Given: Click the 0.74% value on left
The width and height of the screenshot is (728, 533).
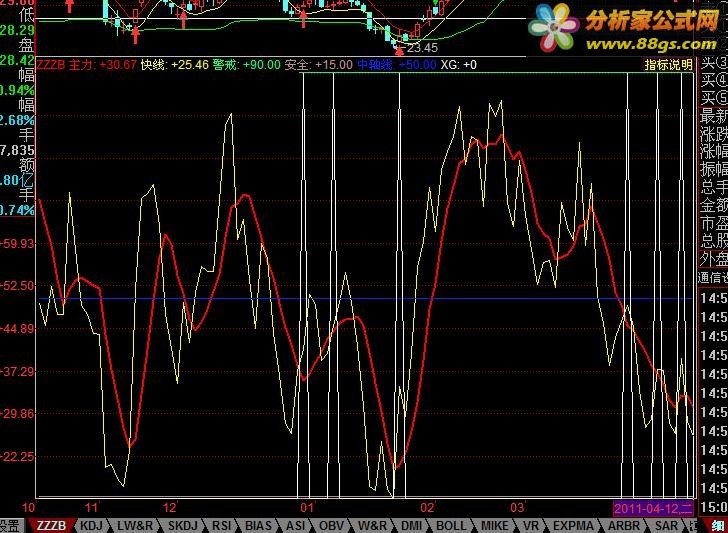Looking at the screenshot, I should (x=18, y=210).
